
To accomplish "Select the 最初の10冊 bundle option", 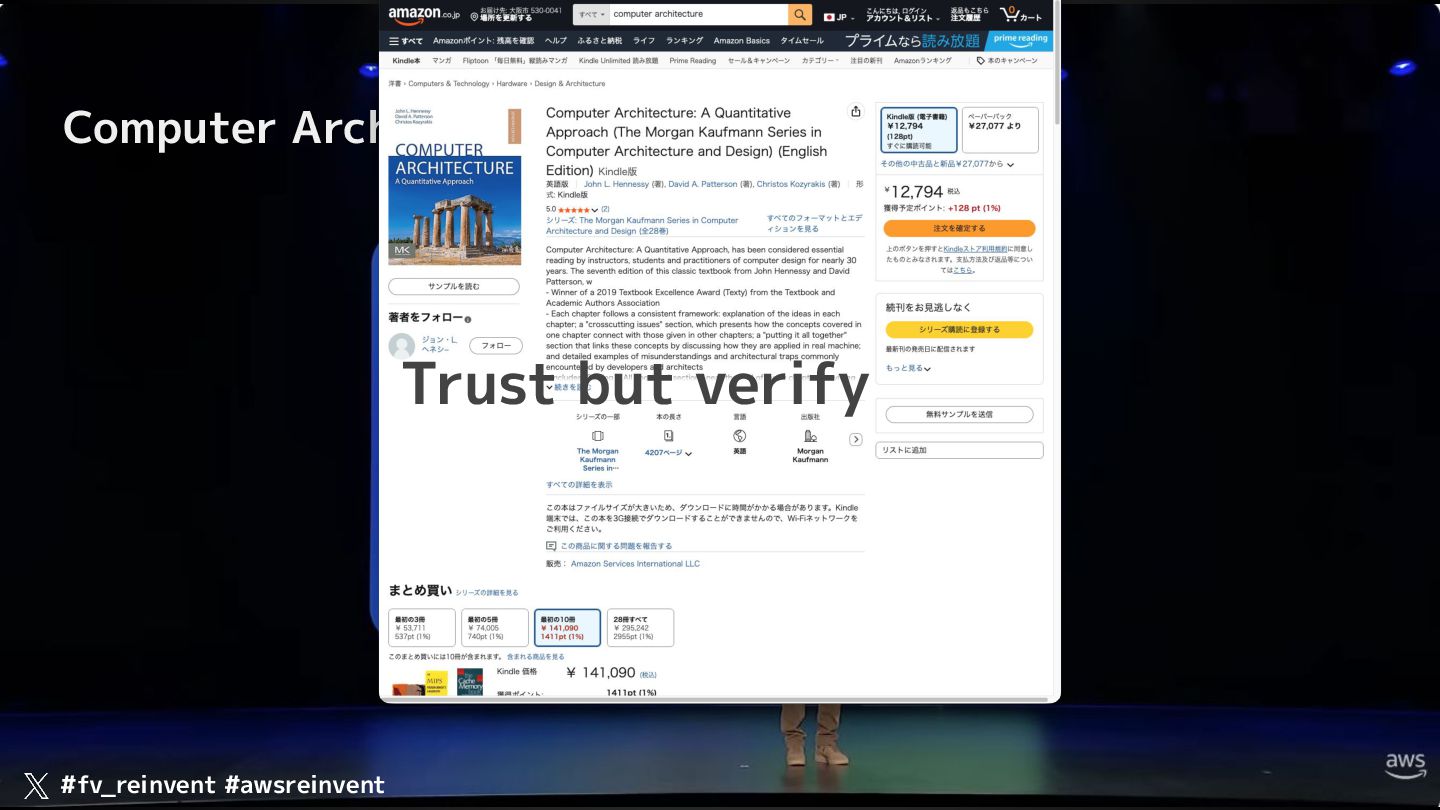I will click(x=567, y=628).
